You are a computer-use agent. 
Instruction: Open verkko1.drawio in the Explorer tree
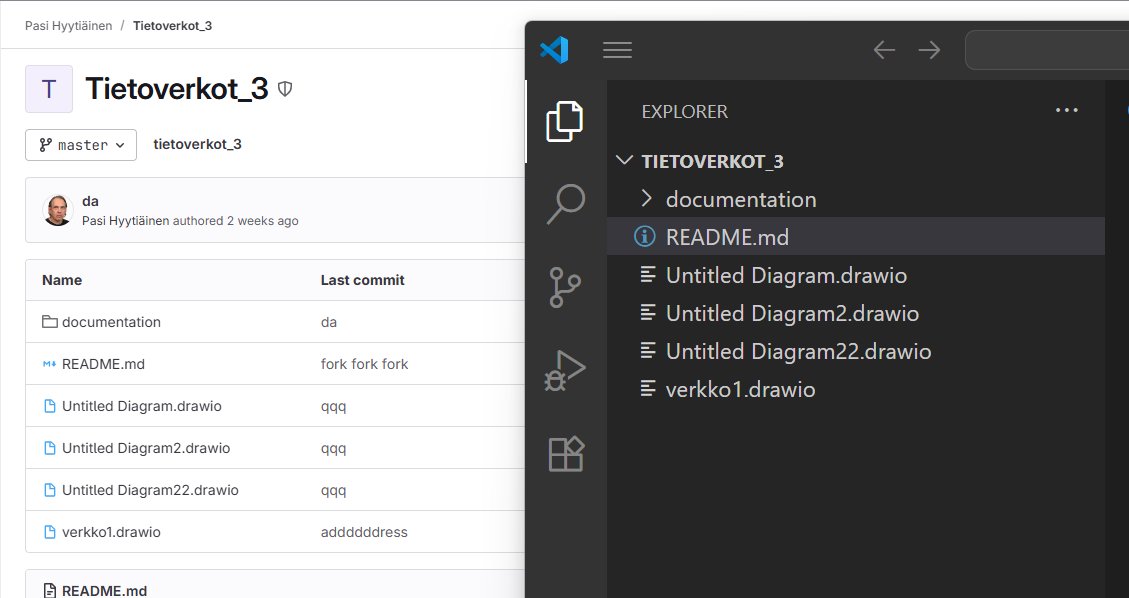pos(740,389)
